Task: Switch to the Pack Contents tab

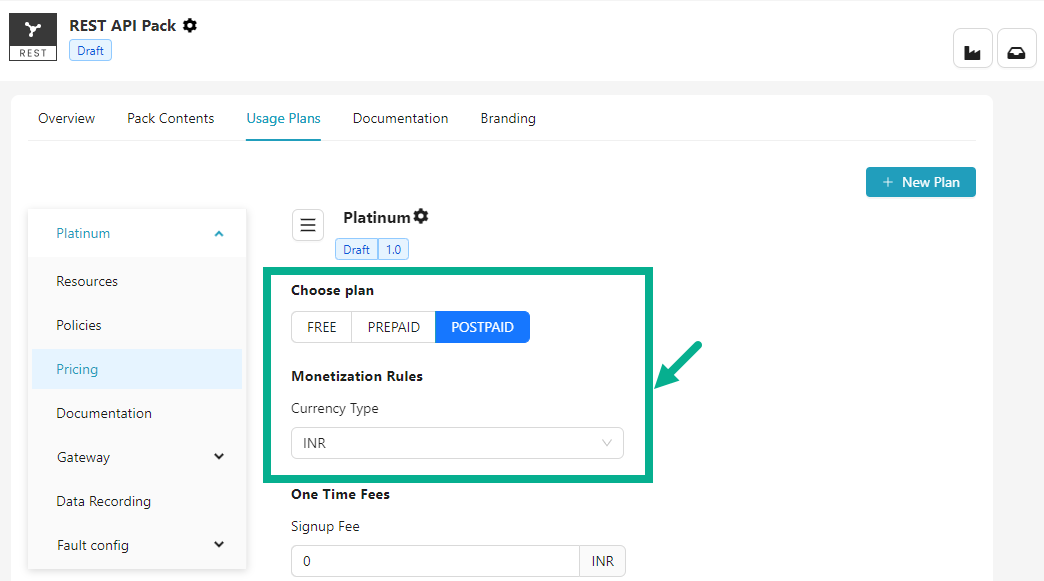Action: pyautogui.click(x=170, y=118)
